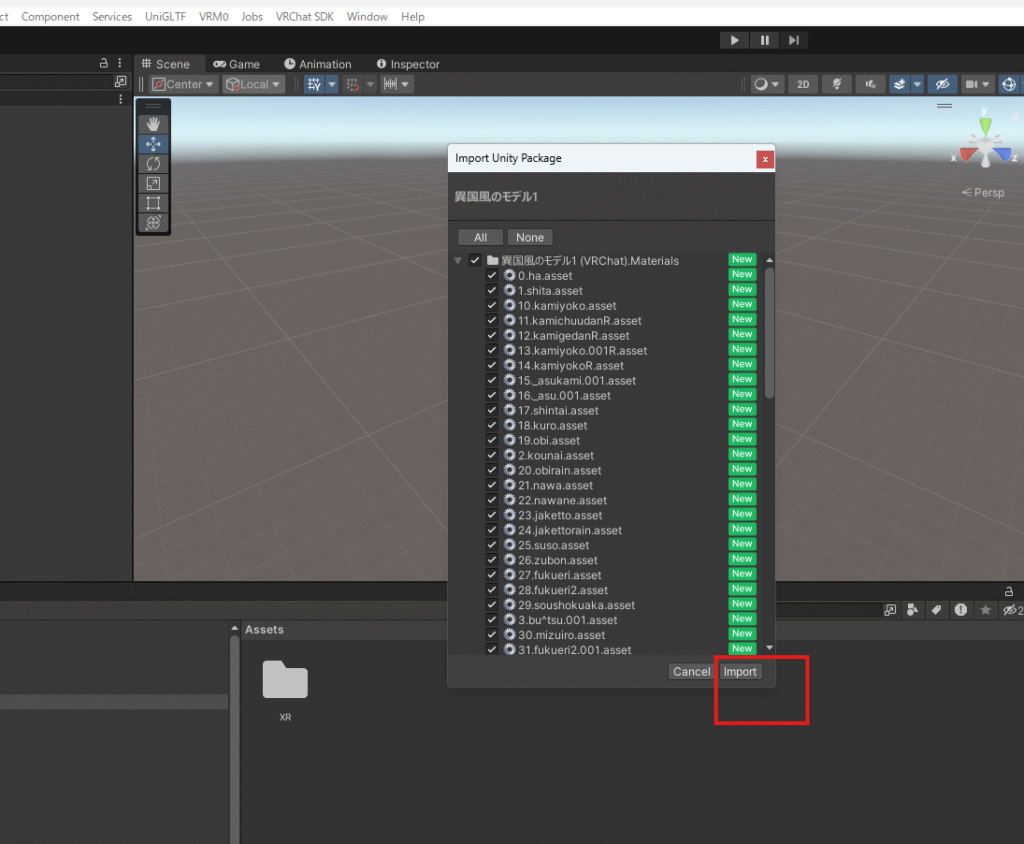
Task: Select the Rect transform tool
Action: tap(153, 203)
